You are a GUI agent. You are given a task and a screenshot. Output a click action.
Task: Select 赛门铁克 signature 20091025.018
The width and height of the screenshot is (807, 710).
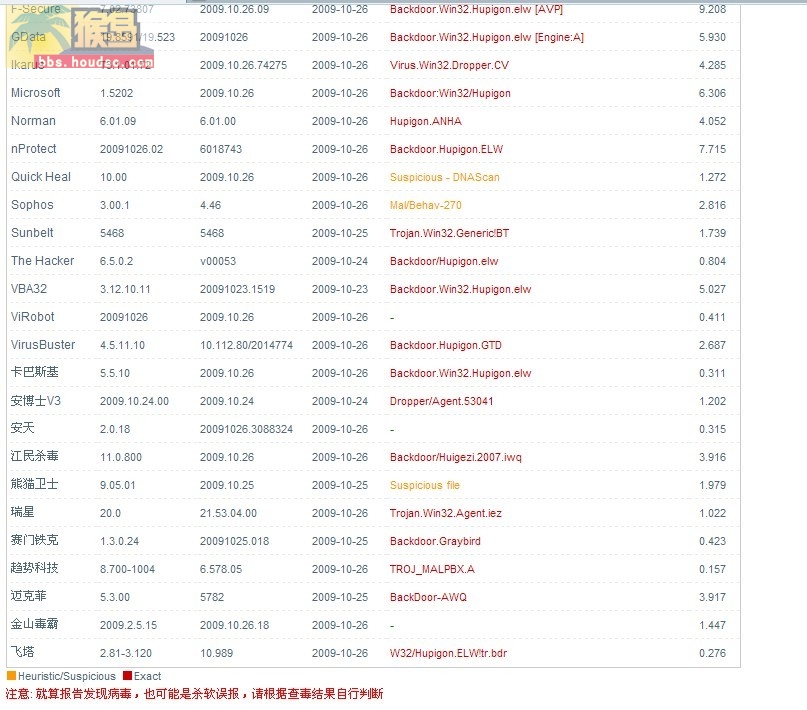[234, 541]
